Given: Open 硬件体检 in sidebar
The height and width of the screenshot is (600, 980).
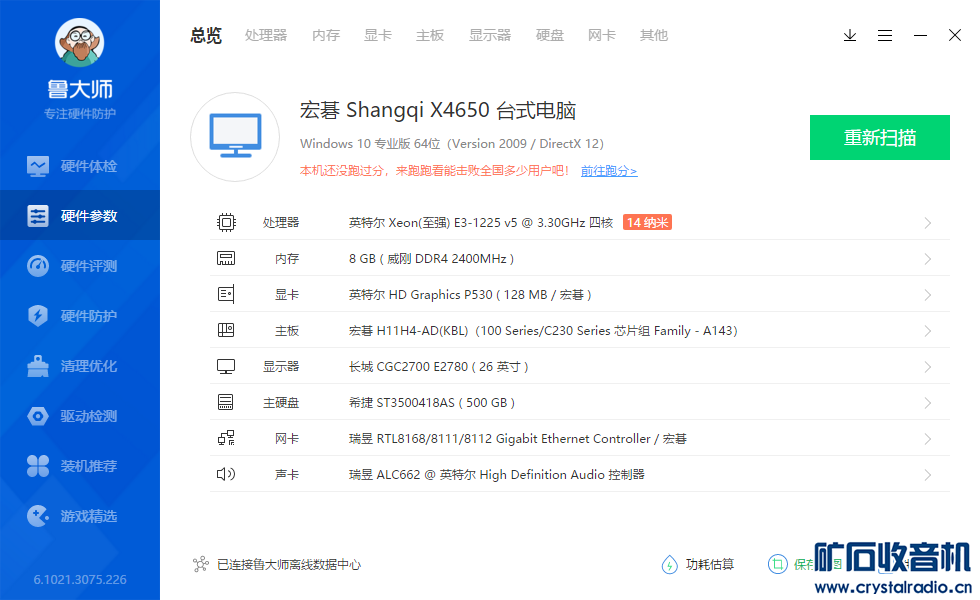Looking at the screenshot, I should 80,166.
